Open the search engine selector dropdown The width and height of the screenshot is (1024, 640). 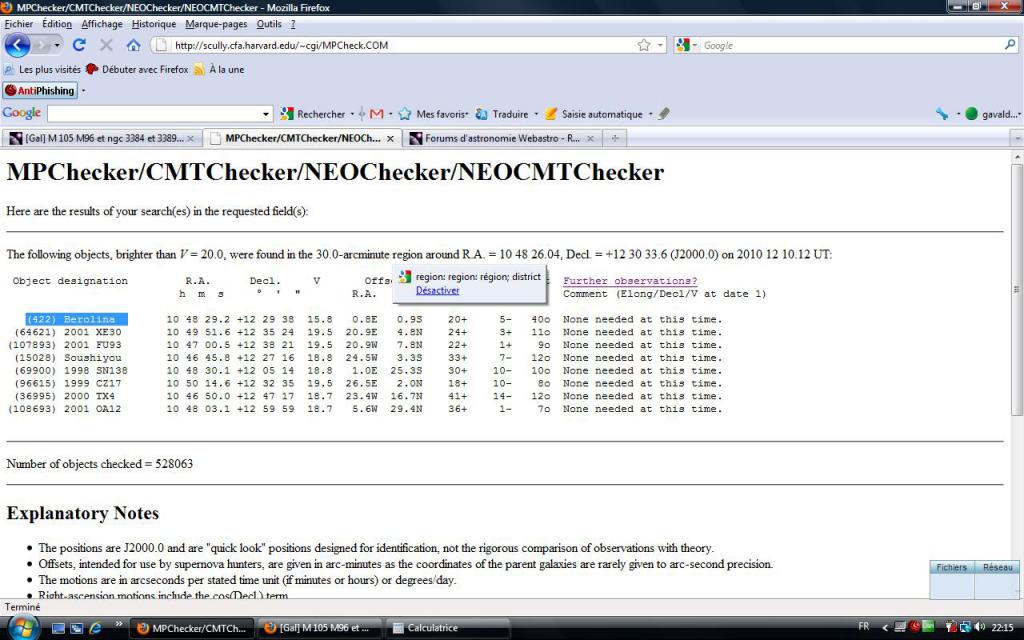(x=687, y=45)
